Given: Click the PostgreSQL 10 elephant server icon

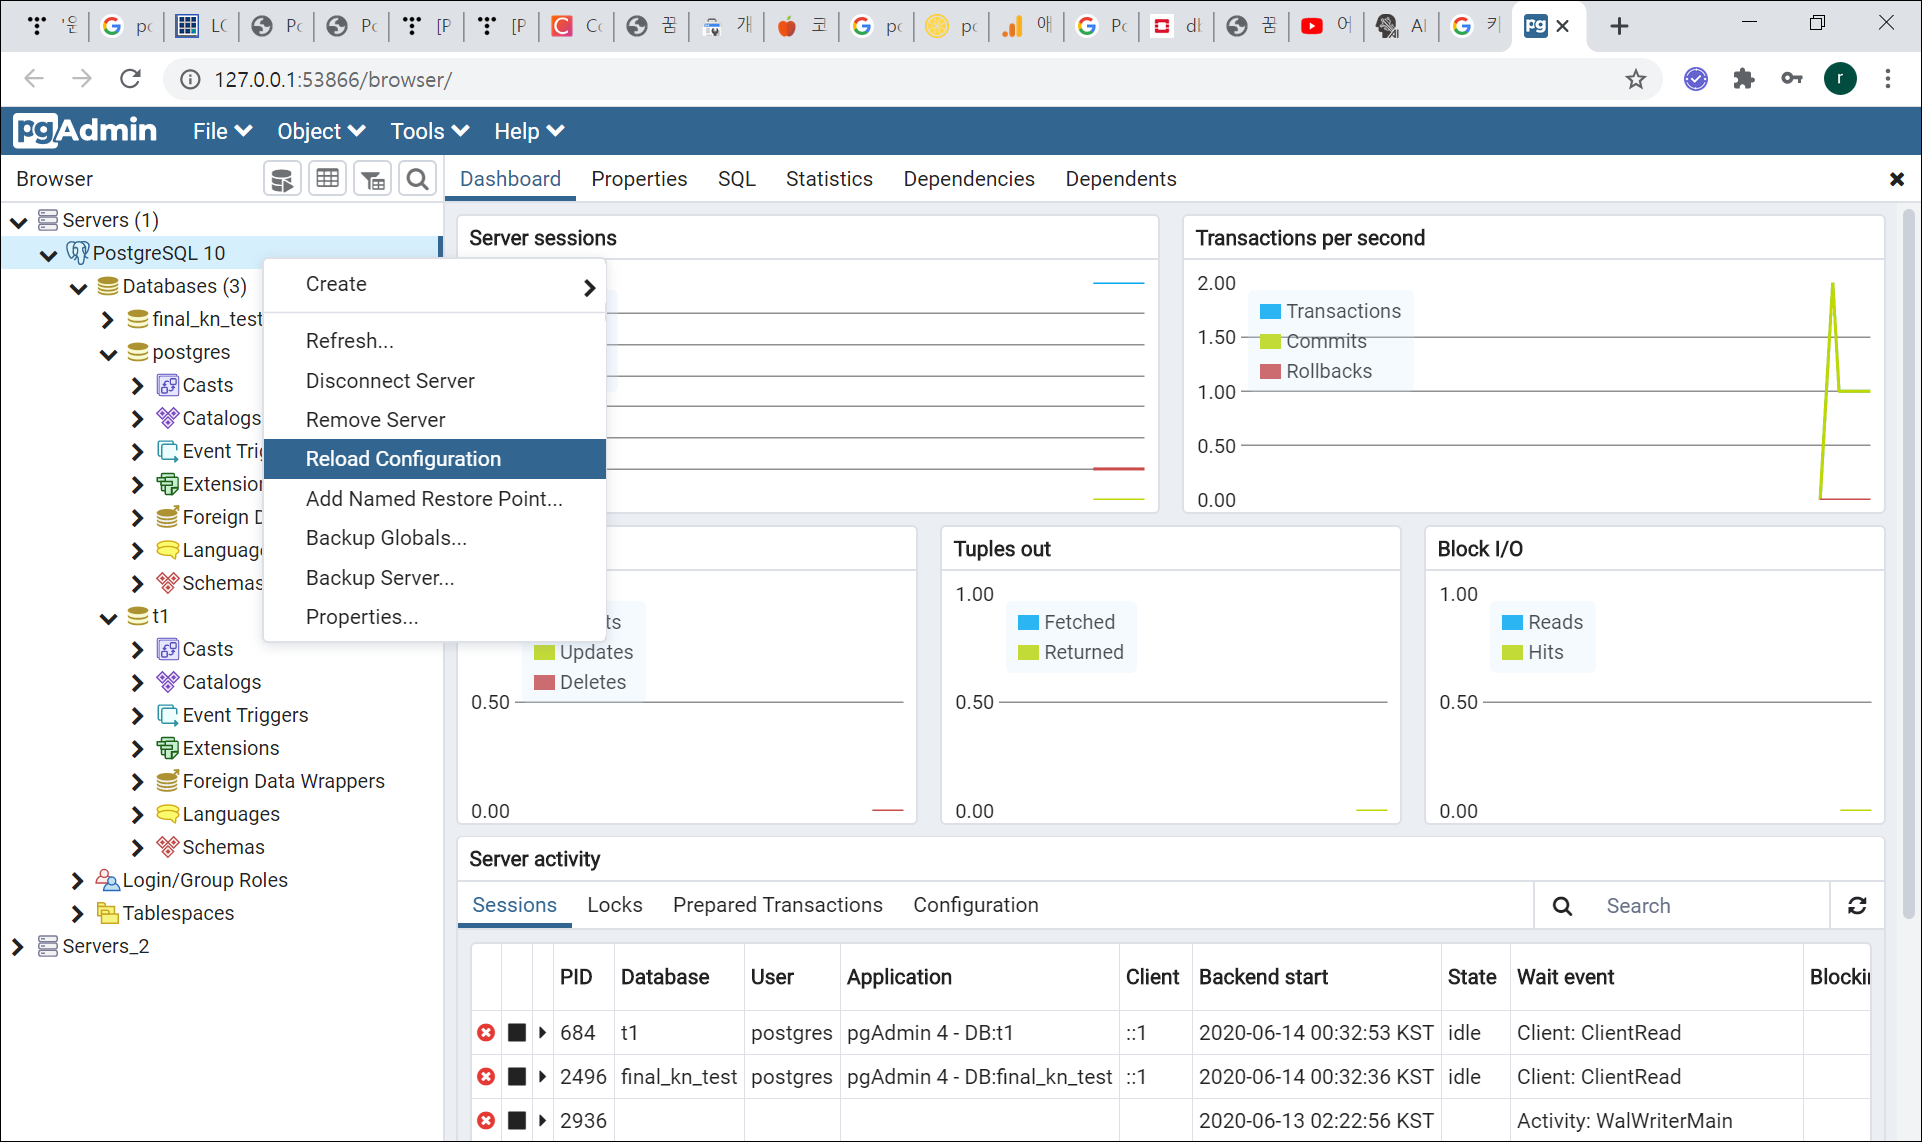Looking at the screenshot, I should pyautogui.click(x=77, y=252).
